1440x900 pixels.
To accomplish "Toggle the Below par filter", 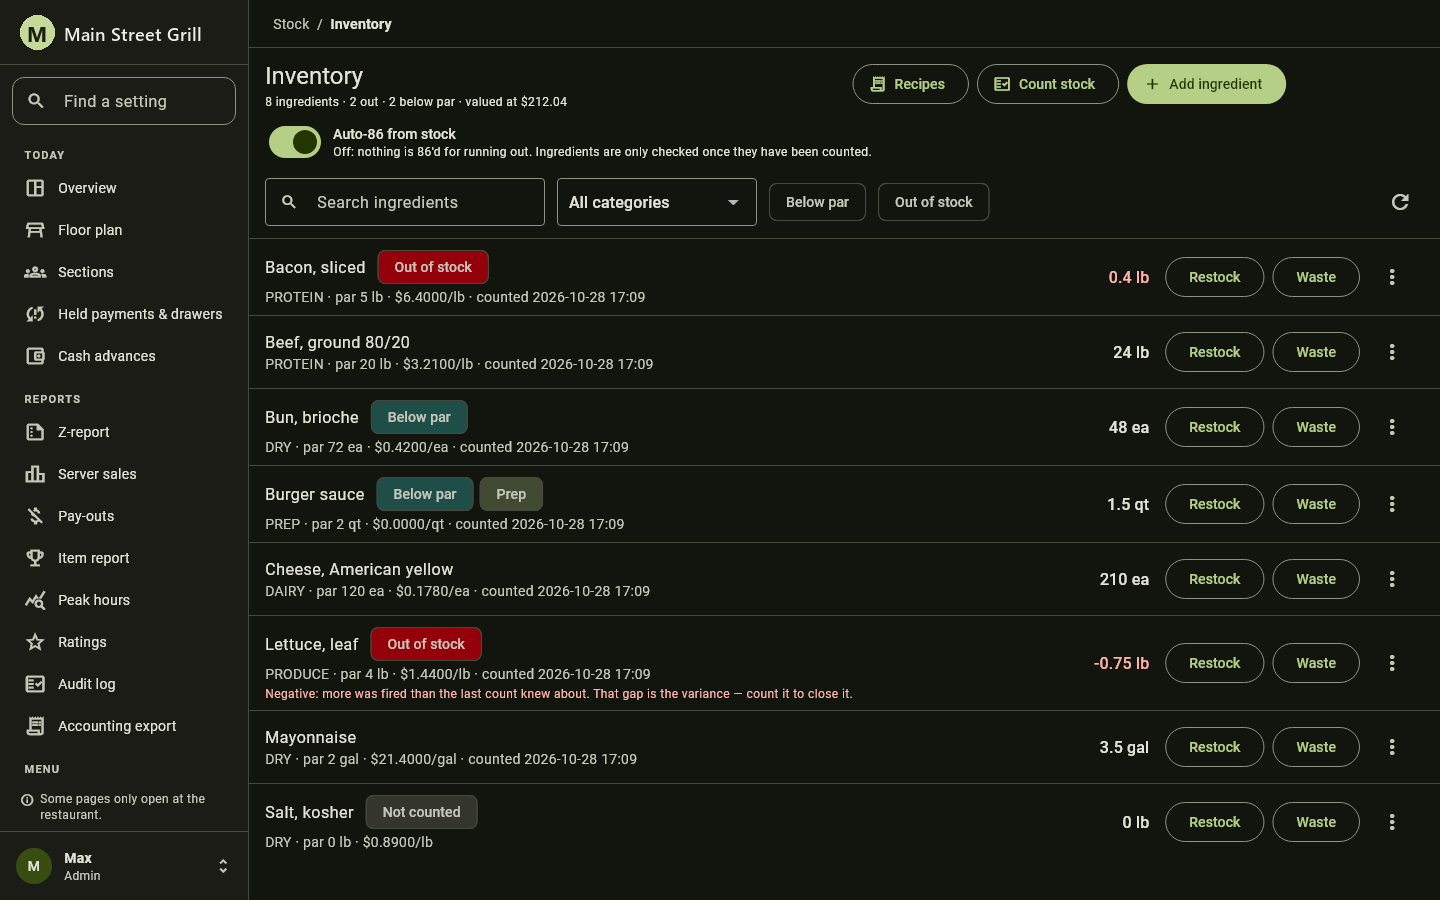I will [x=817, y=202].
